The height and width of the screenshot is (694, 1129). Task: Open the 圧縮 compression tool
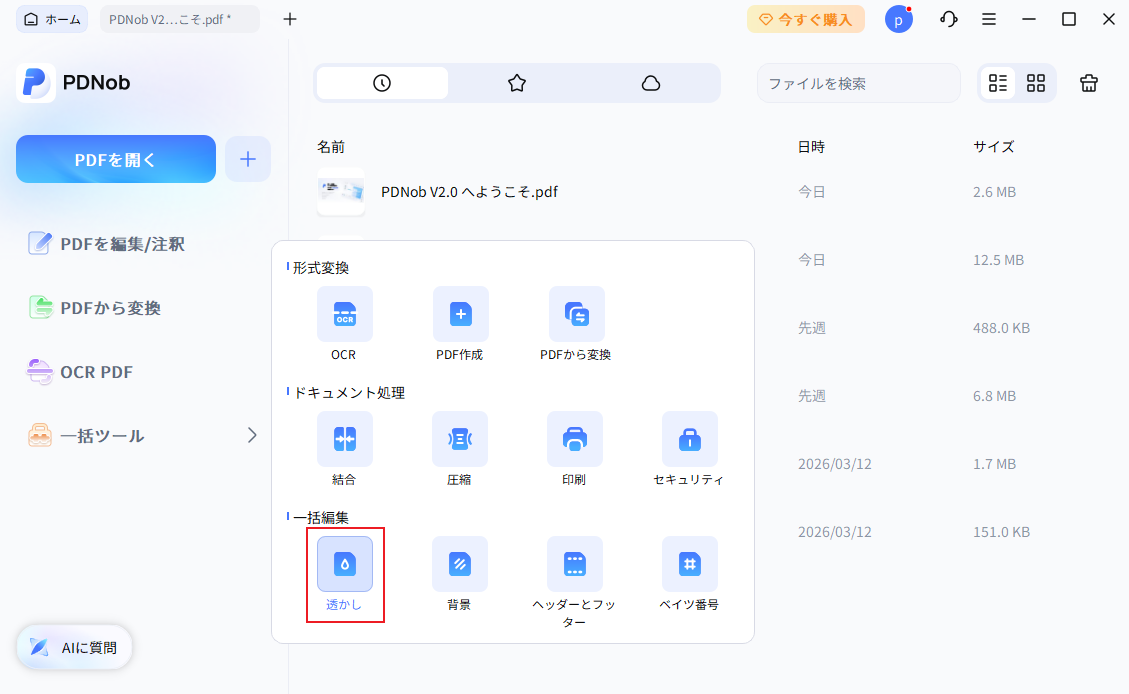point(460,439)
